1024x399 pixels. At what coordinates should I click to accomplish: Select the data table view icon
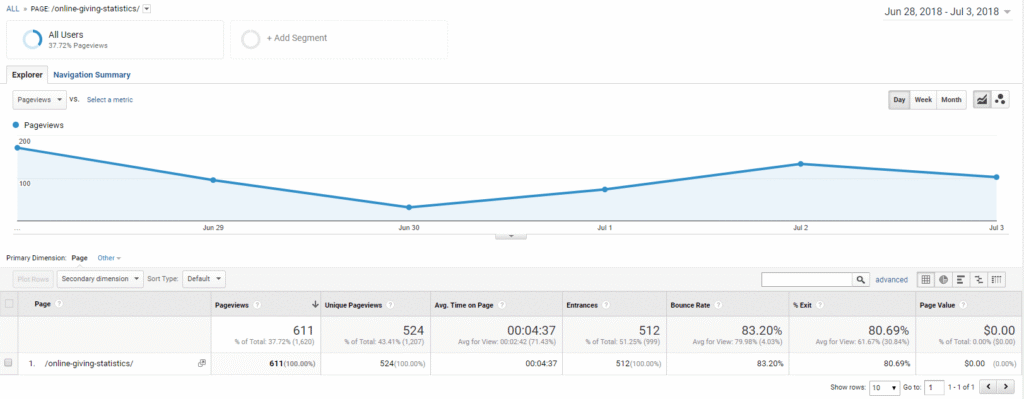[x=926, y=279]
